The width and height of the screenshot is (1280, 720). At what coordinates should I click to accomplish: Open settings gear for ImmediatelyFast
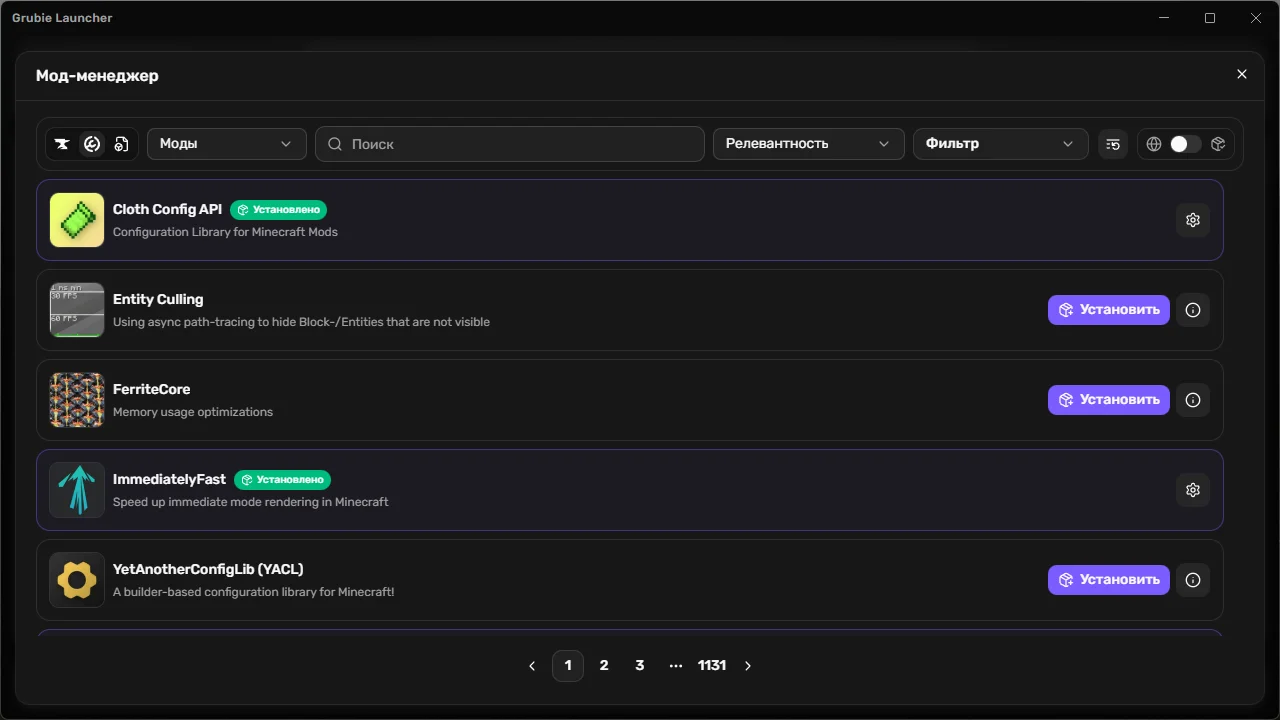tap(1193, 490)
